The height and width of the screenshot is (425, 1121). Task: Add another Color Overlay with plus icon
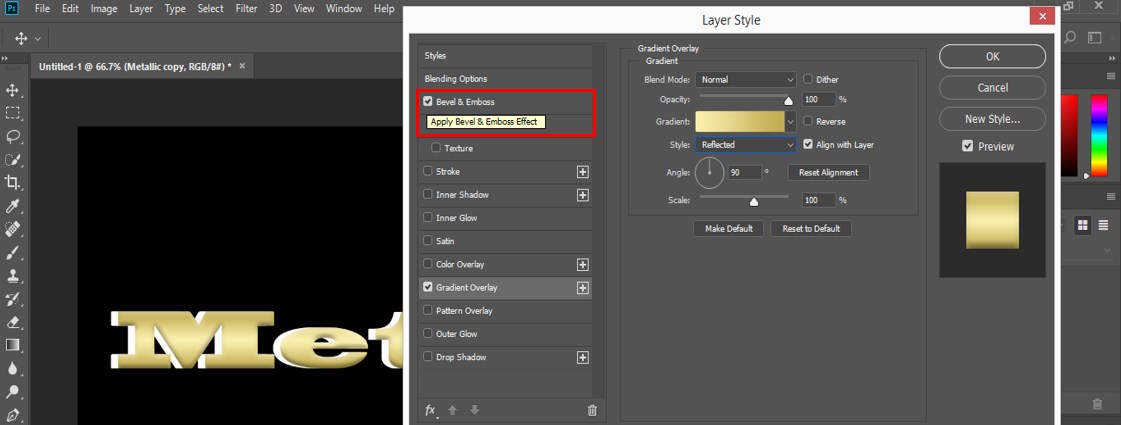point(583,265)
